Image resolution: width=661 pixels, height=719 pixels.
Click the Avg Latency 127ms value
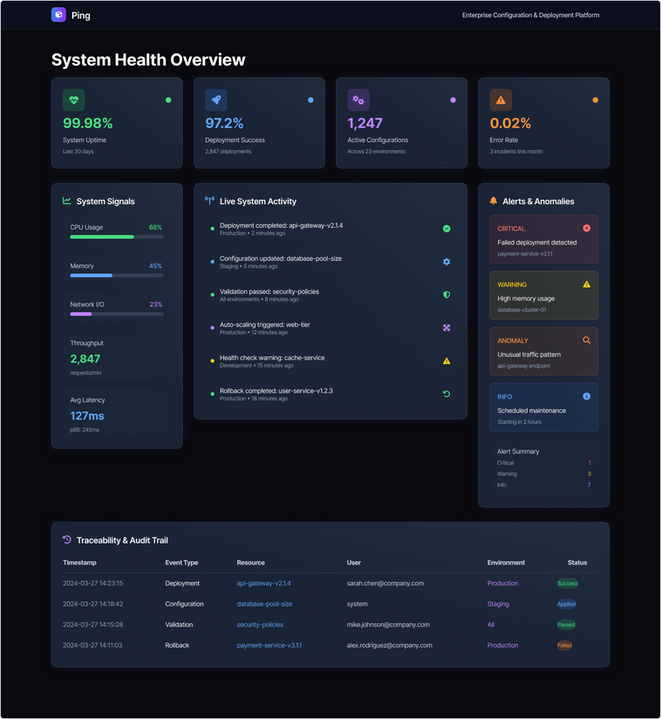(x=87, y=416)
